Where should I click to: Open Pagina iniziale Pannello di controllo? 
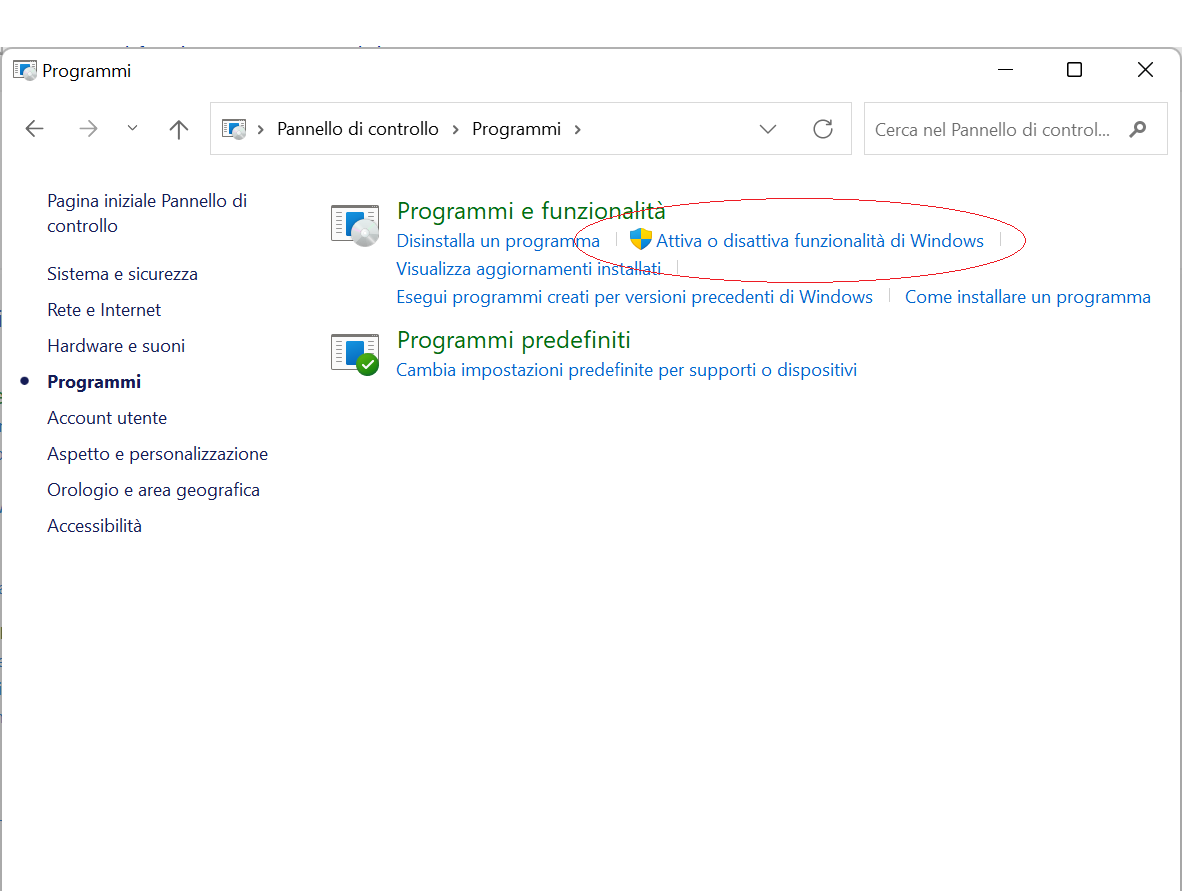click(147, 213)
